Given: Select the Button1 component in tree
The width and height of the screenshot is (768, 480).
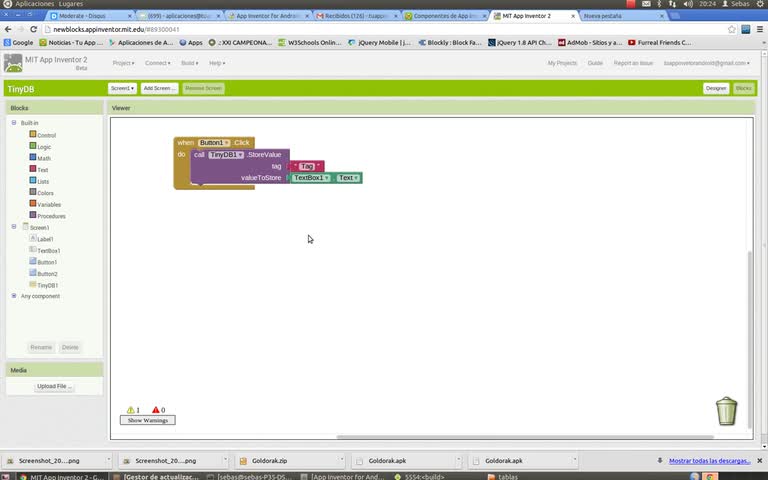Looking at the screenshot, I should 43,262.
